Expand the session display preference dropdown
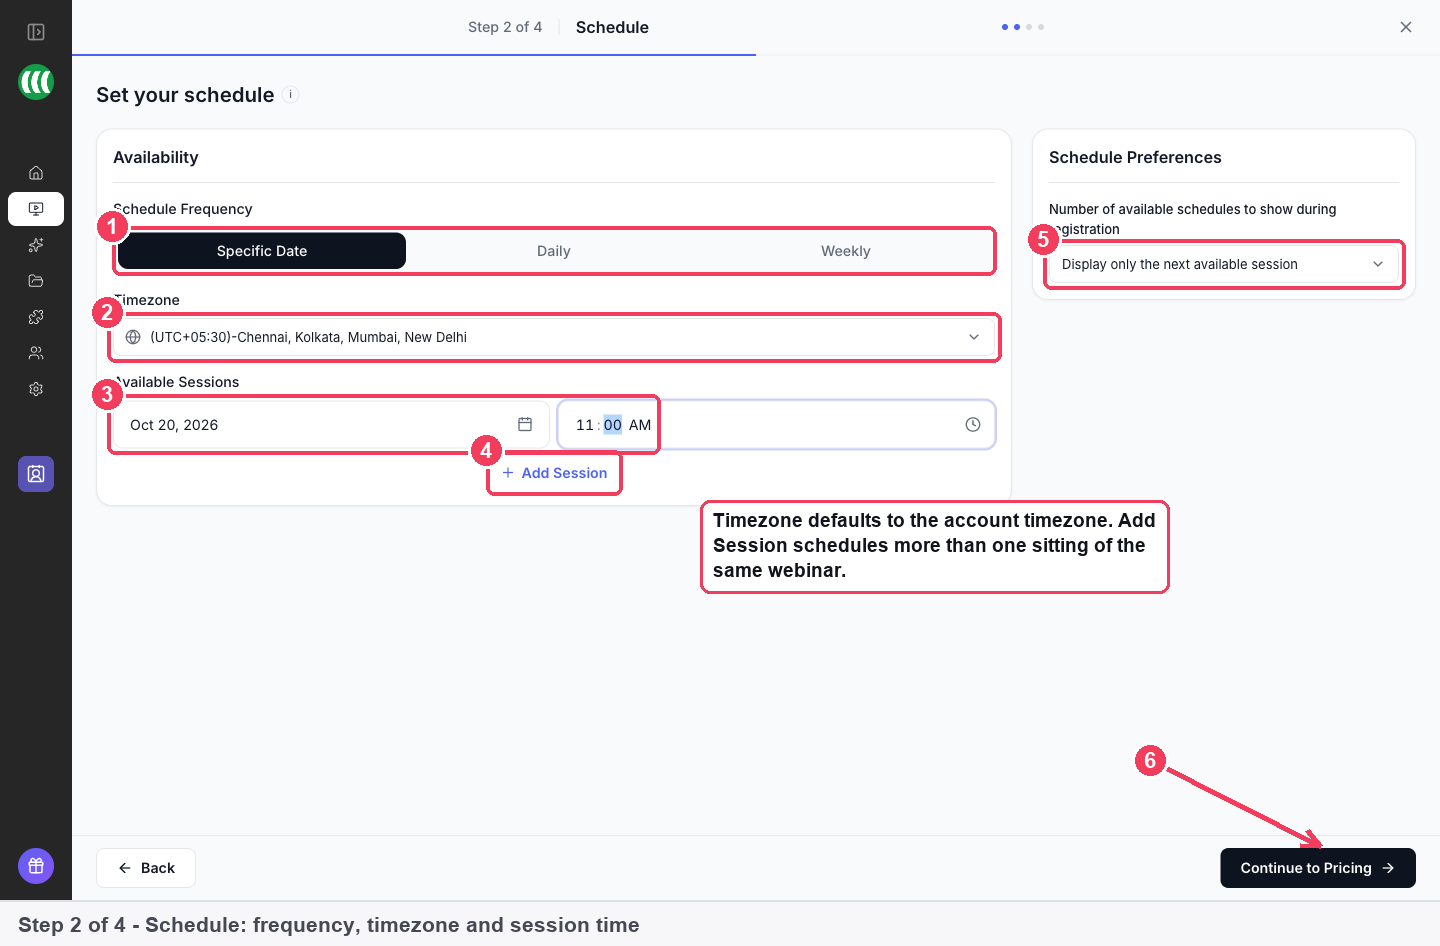The image size is (1440, 946). (1224, 264)
